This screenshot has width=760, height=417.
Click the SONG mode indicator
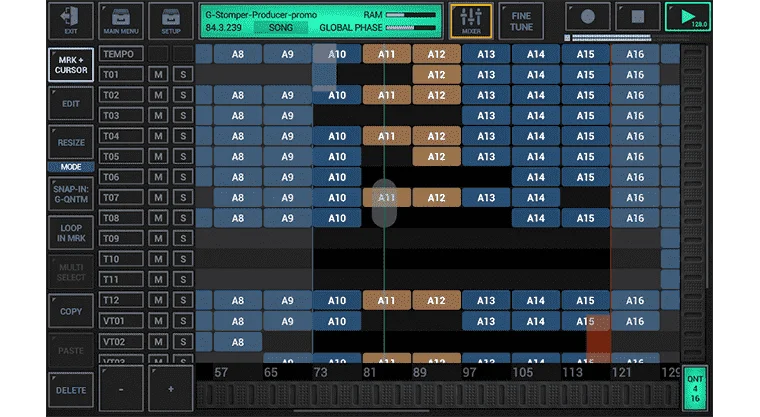coord(281,28)
